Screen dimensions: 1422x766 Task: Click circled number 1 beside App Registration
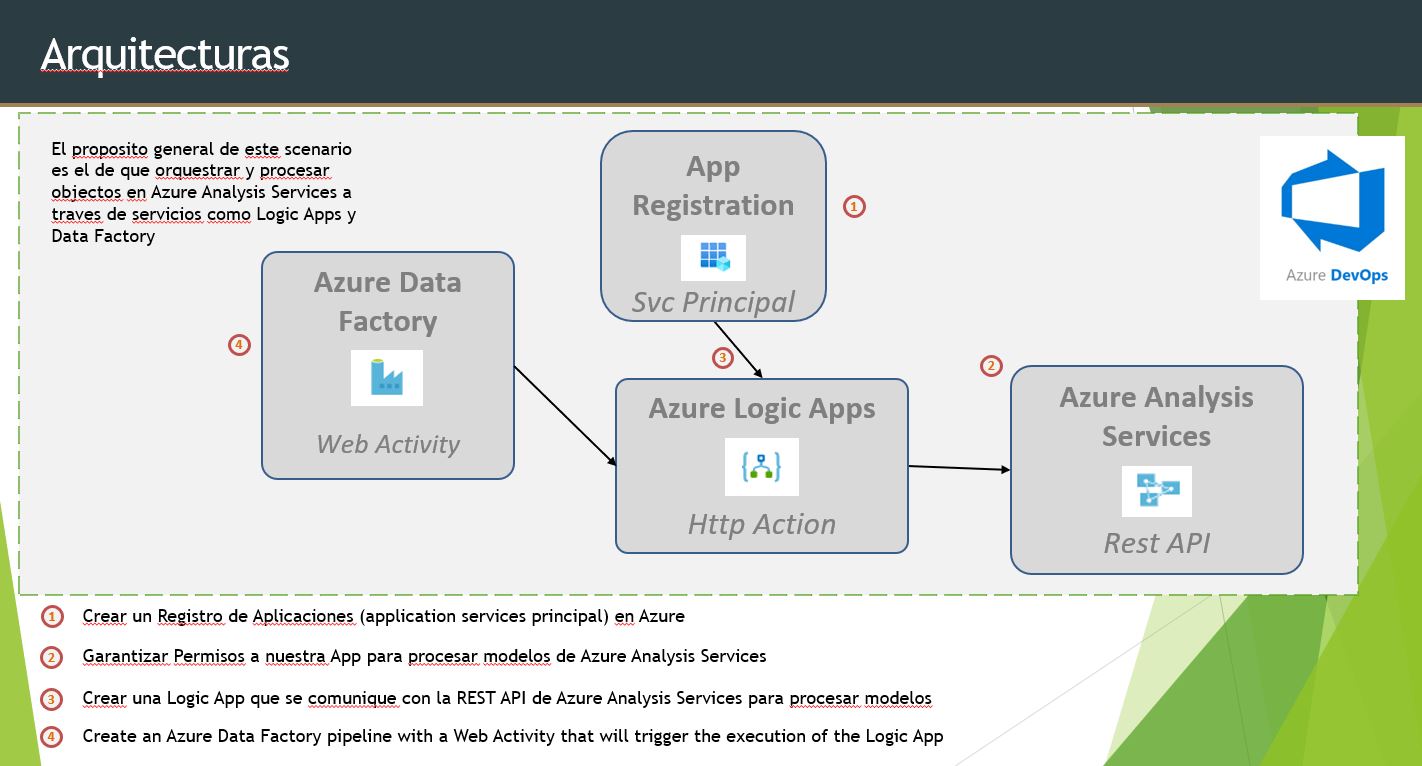click(853, 206)
